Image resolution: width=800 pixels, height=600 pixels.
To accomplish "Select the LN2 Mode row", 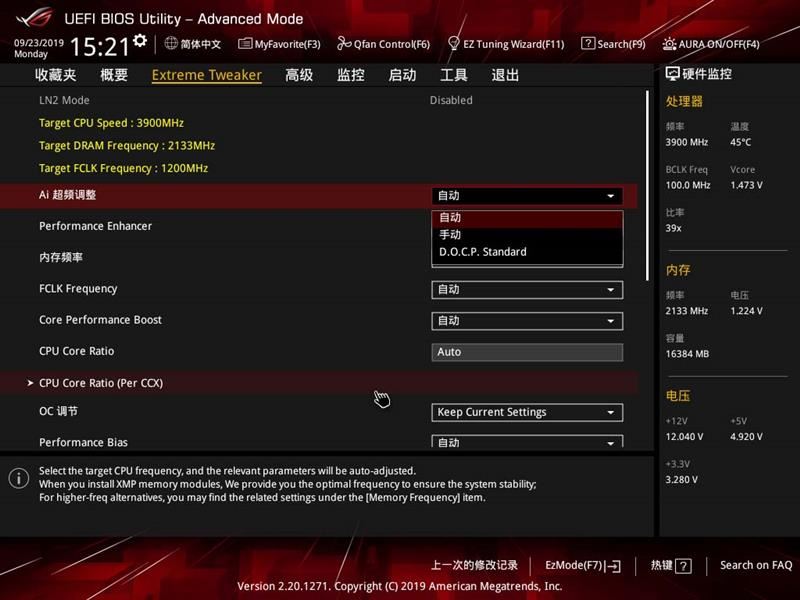I will pyautogui.click(x=319, y=101).
